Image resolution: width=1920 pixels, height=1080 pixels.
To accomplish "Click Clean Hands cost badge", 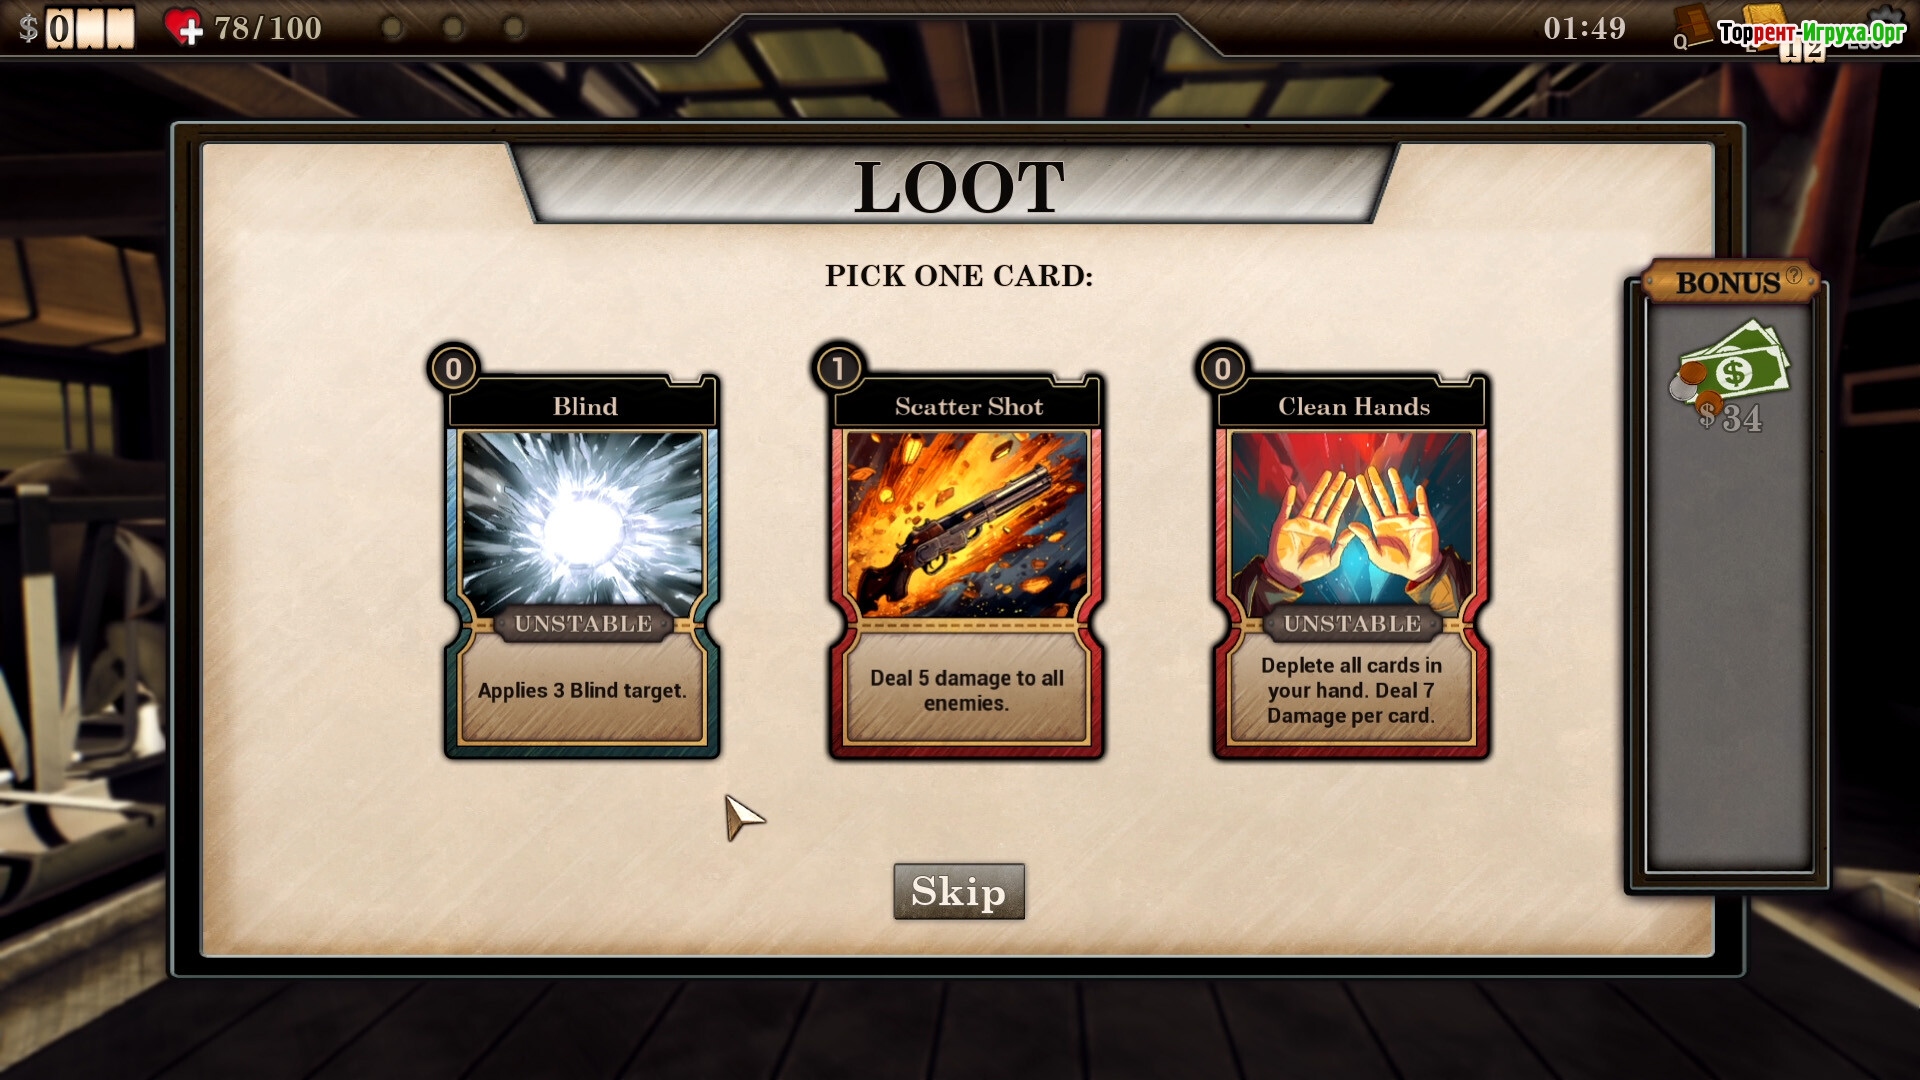I will 1223,369.
